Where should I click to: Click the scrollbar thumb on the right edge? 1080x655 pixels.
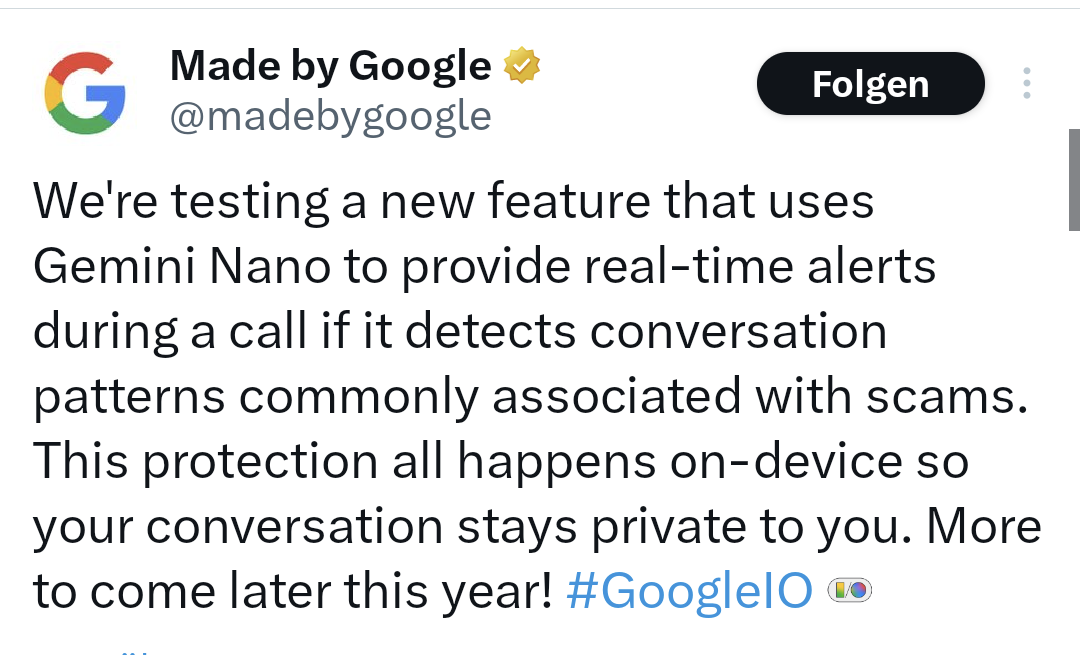point(1073,180)
